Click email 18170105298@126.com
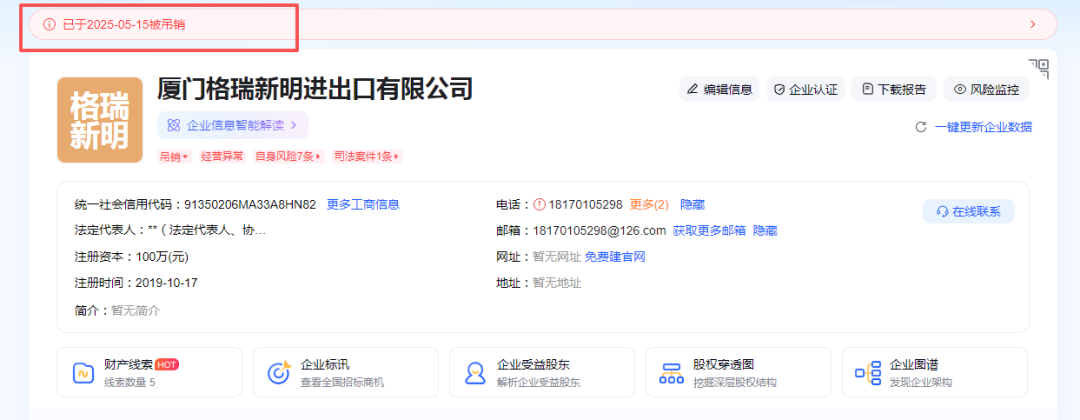Image resolution: width=1080 pixels, height=420 pixels. pyautogui.click(x=599, y=231)
